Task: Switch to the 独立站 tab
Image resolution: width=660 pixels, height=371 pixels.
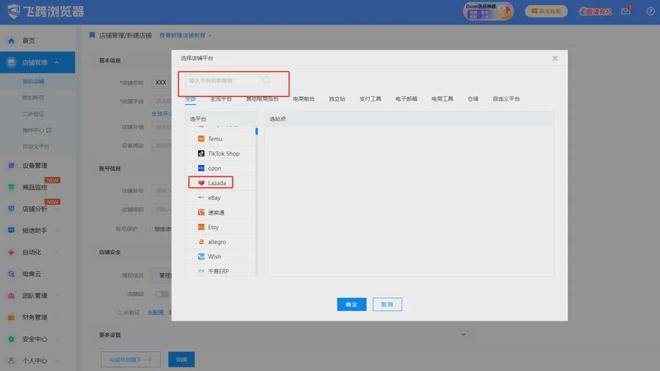Action: (337, 99)
